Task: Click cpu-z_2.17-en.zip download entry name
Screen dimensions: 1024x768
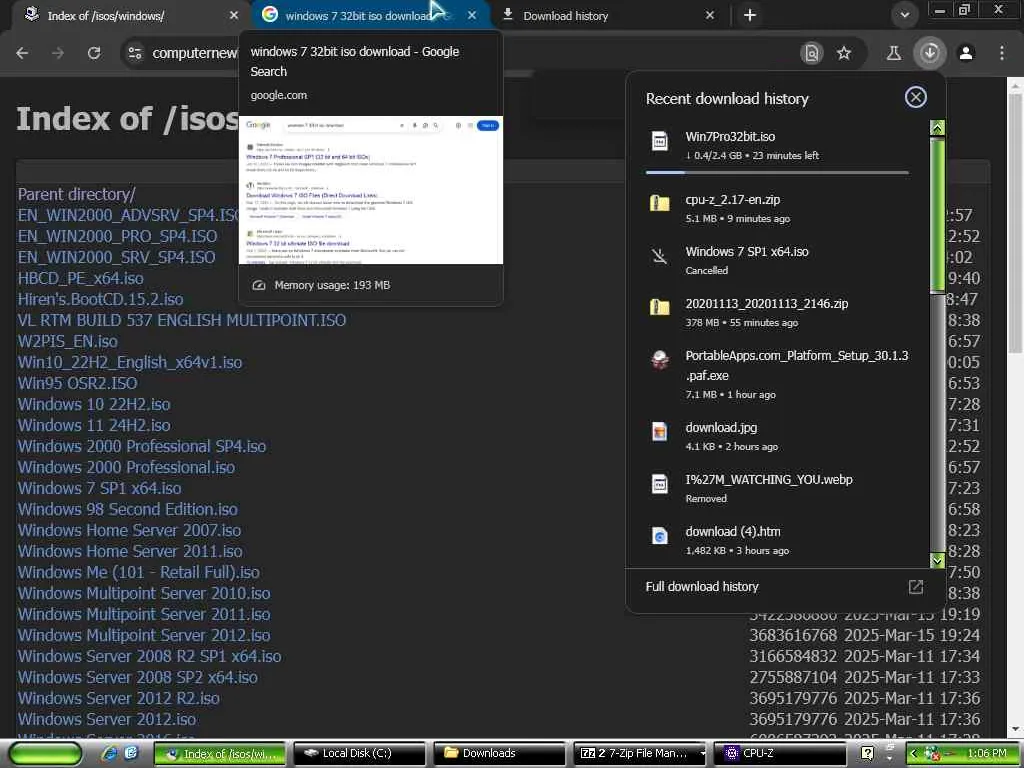Action: 733,200
